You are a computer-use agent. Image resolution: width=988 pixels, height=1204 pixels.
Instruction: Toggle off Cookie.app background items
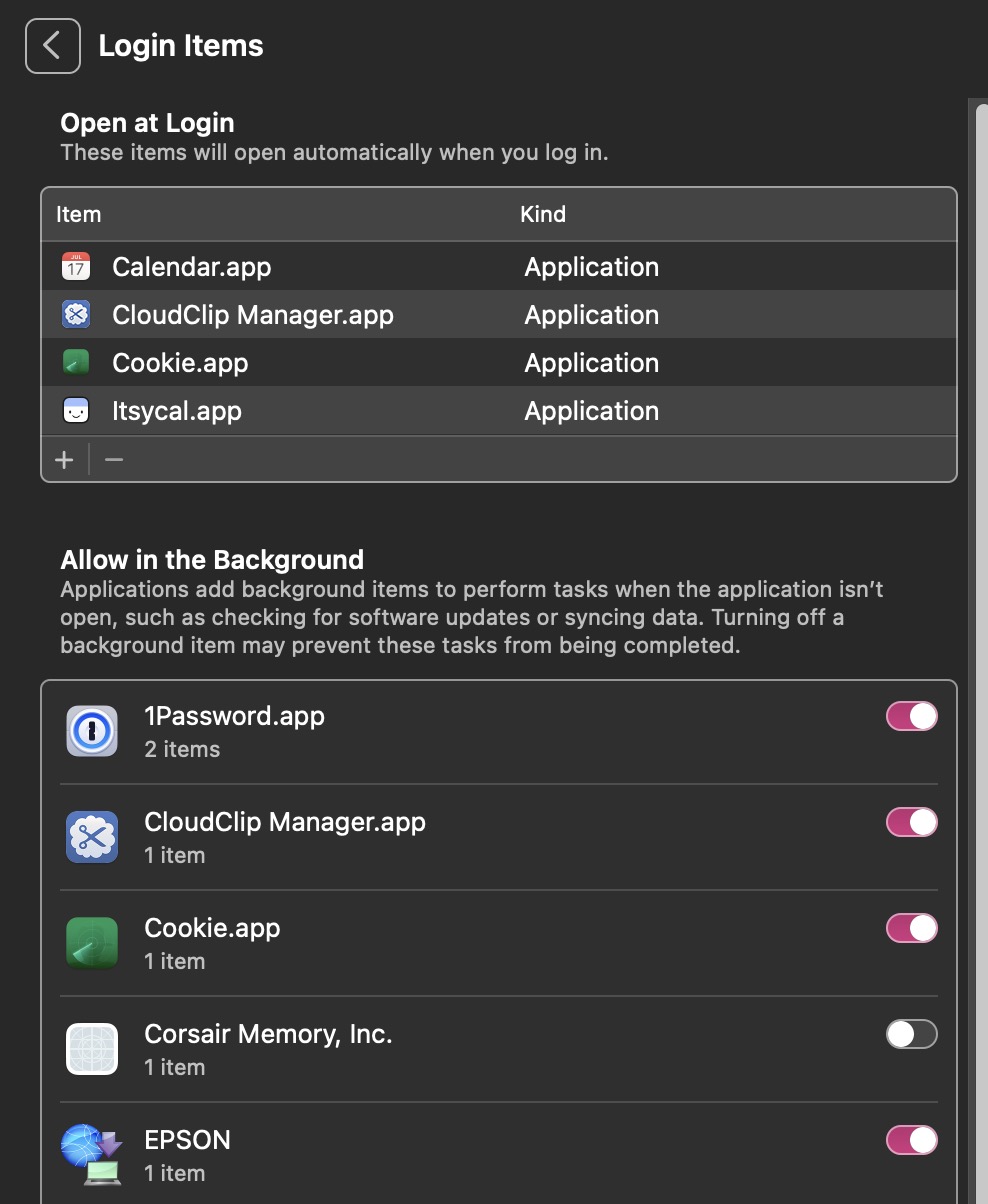click(912, 928)
